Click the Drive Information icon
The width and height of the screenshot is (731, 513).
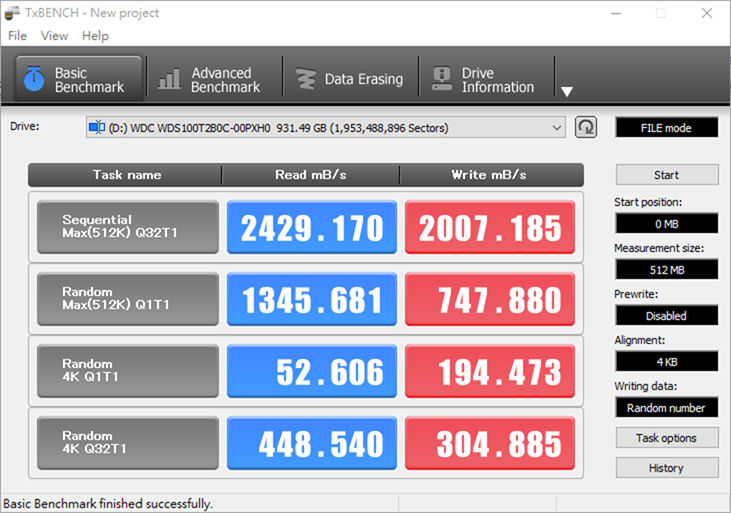tap(440, 79)
